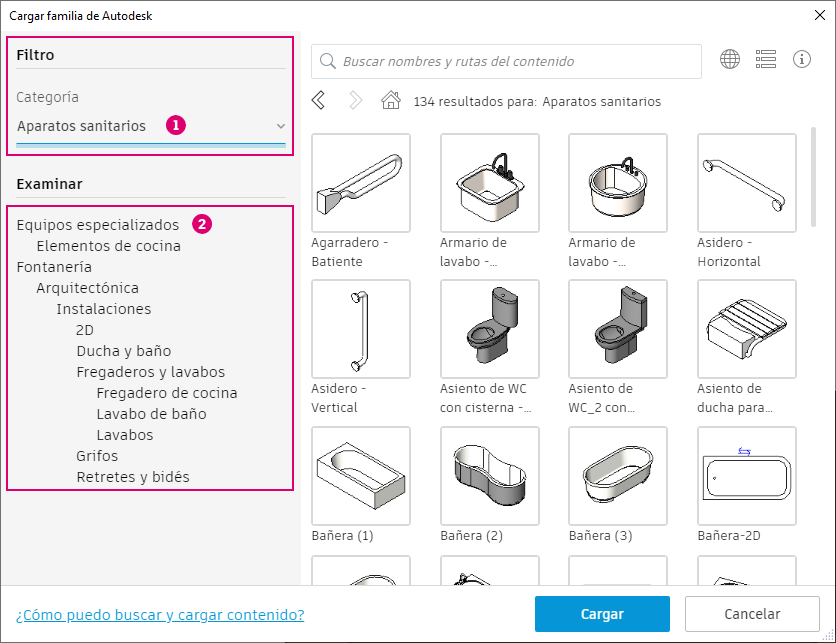Select Aparatos sanitarios category combo box
The image size is (836, 643).
point(151,126)
